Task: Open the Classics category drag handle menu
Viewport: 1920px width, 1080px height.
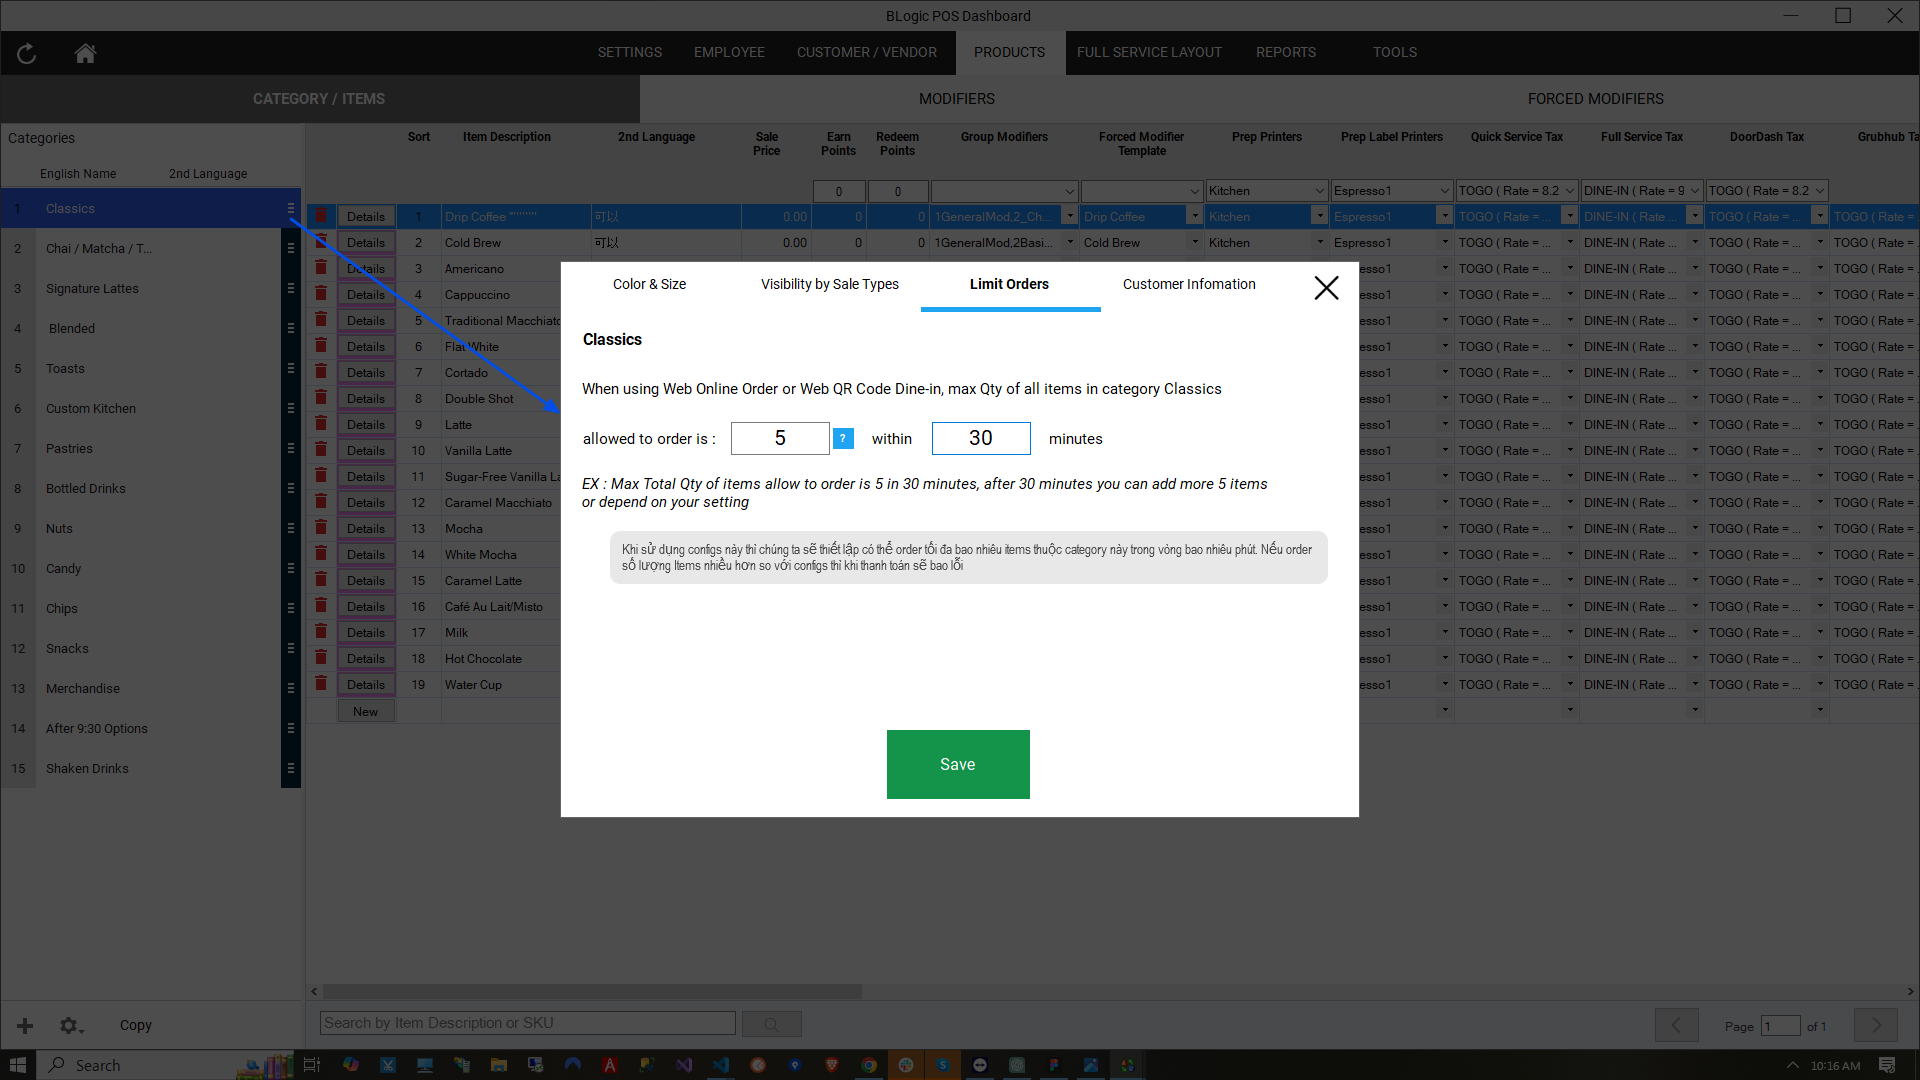Action: point(291,209)
